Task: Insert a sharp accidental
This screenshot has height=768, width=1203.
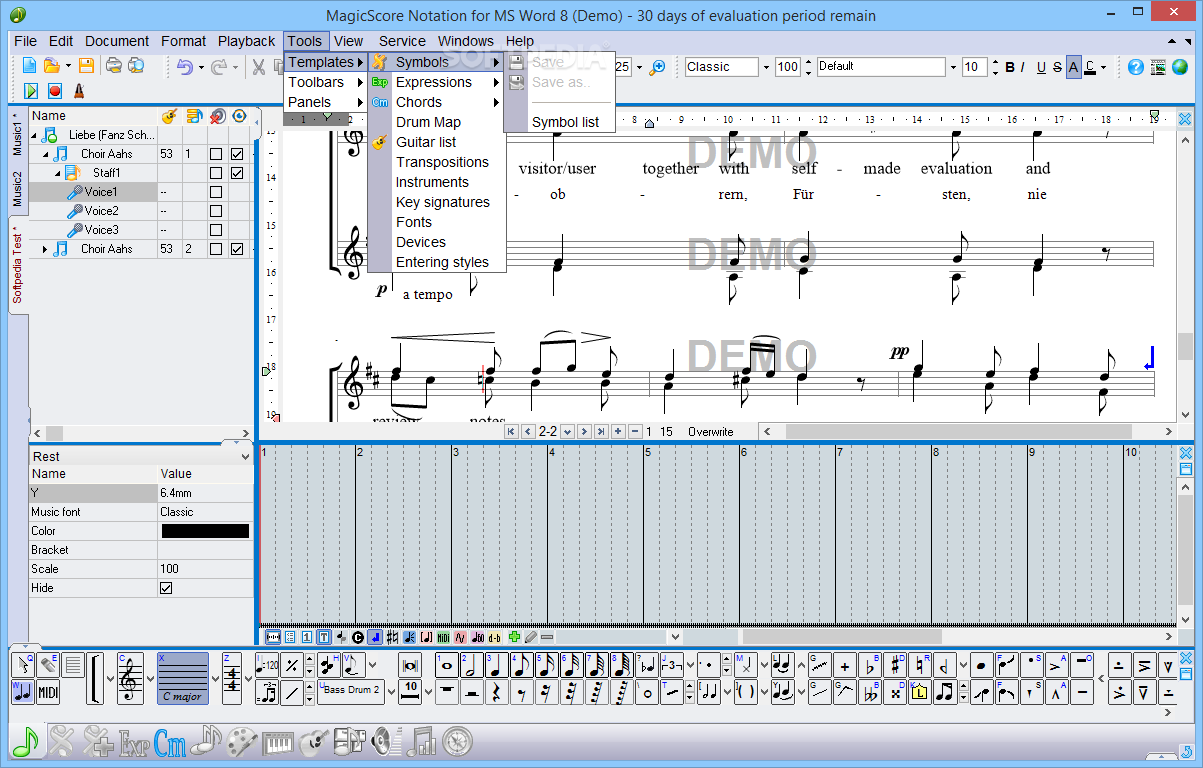Action: point(895,665)
